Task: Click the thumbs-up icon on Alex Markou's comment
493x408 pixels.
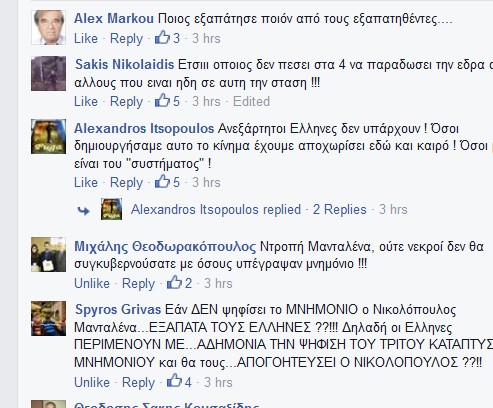Action: click(x=162, y=37)
